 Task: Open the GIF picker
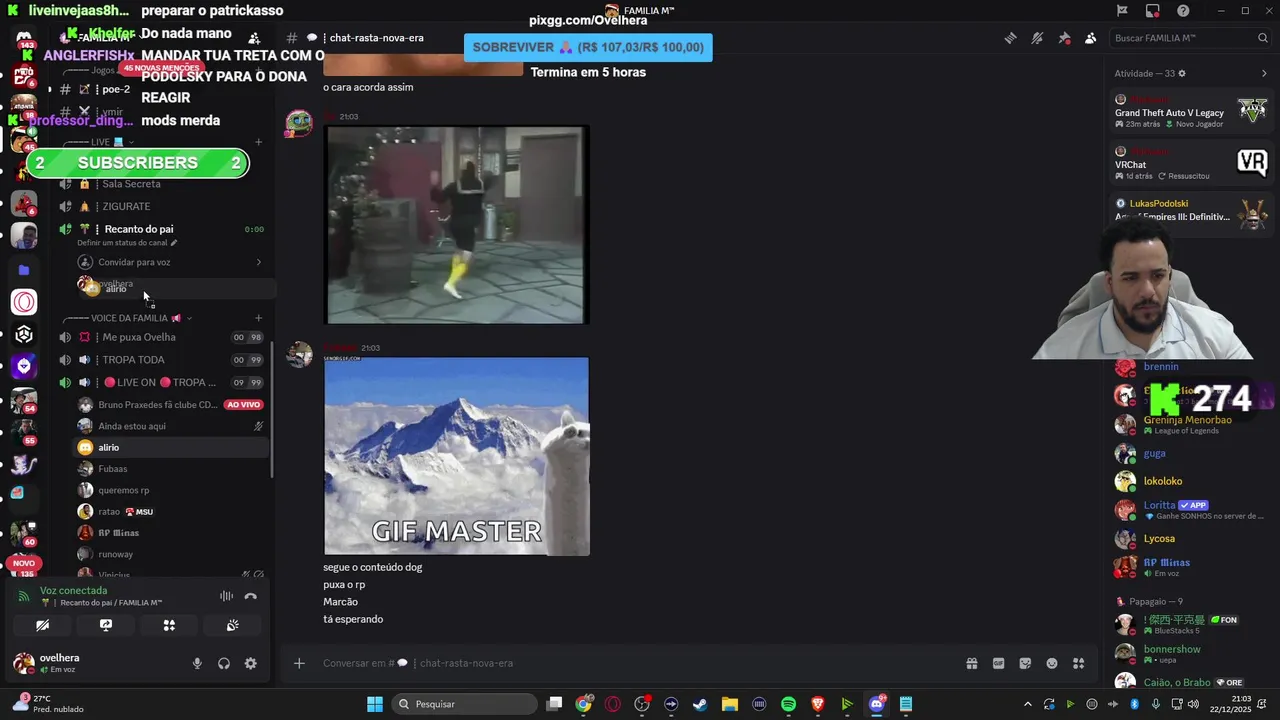click(998, 663)
